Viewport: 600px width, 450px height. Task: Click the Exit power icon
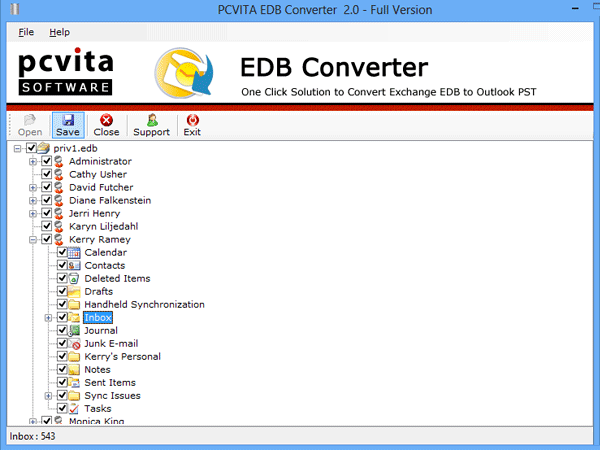click(x=192, y=120)
